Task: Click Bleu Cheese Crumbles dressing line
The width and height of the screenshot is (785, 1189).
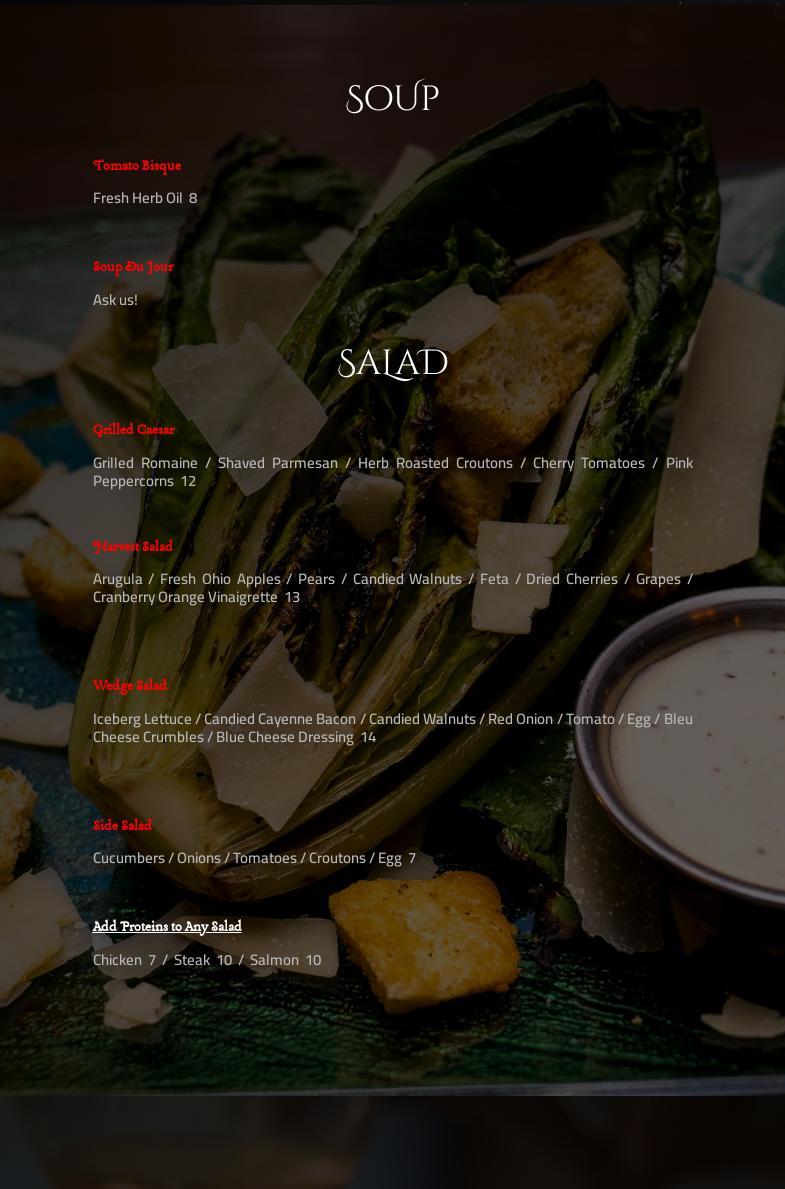Action: point(234,737)
